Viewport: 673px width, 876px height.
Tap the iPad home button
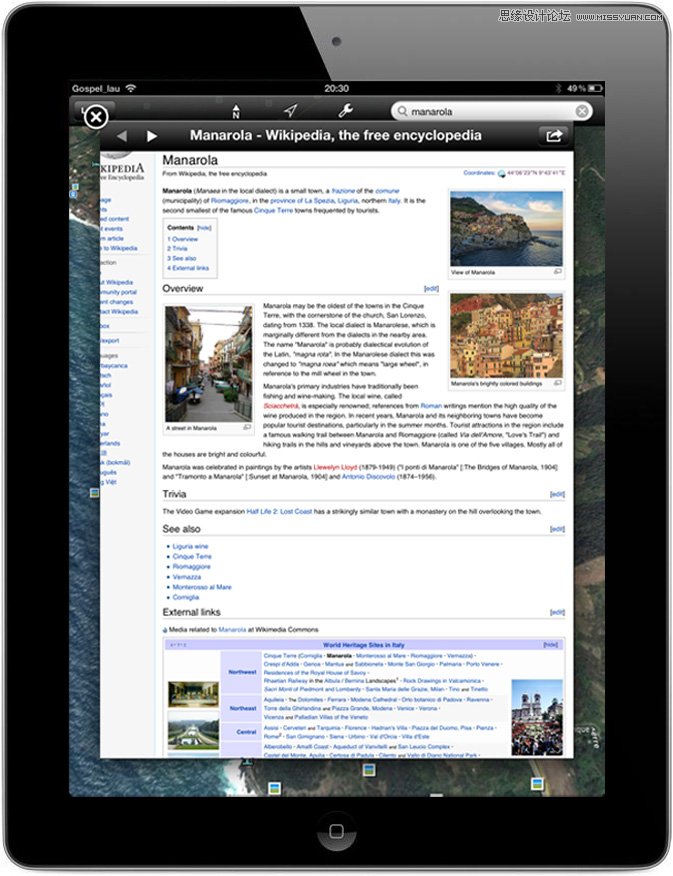[336, 831]
